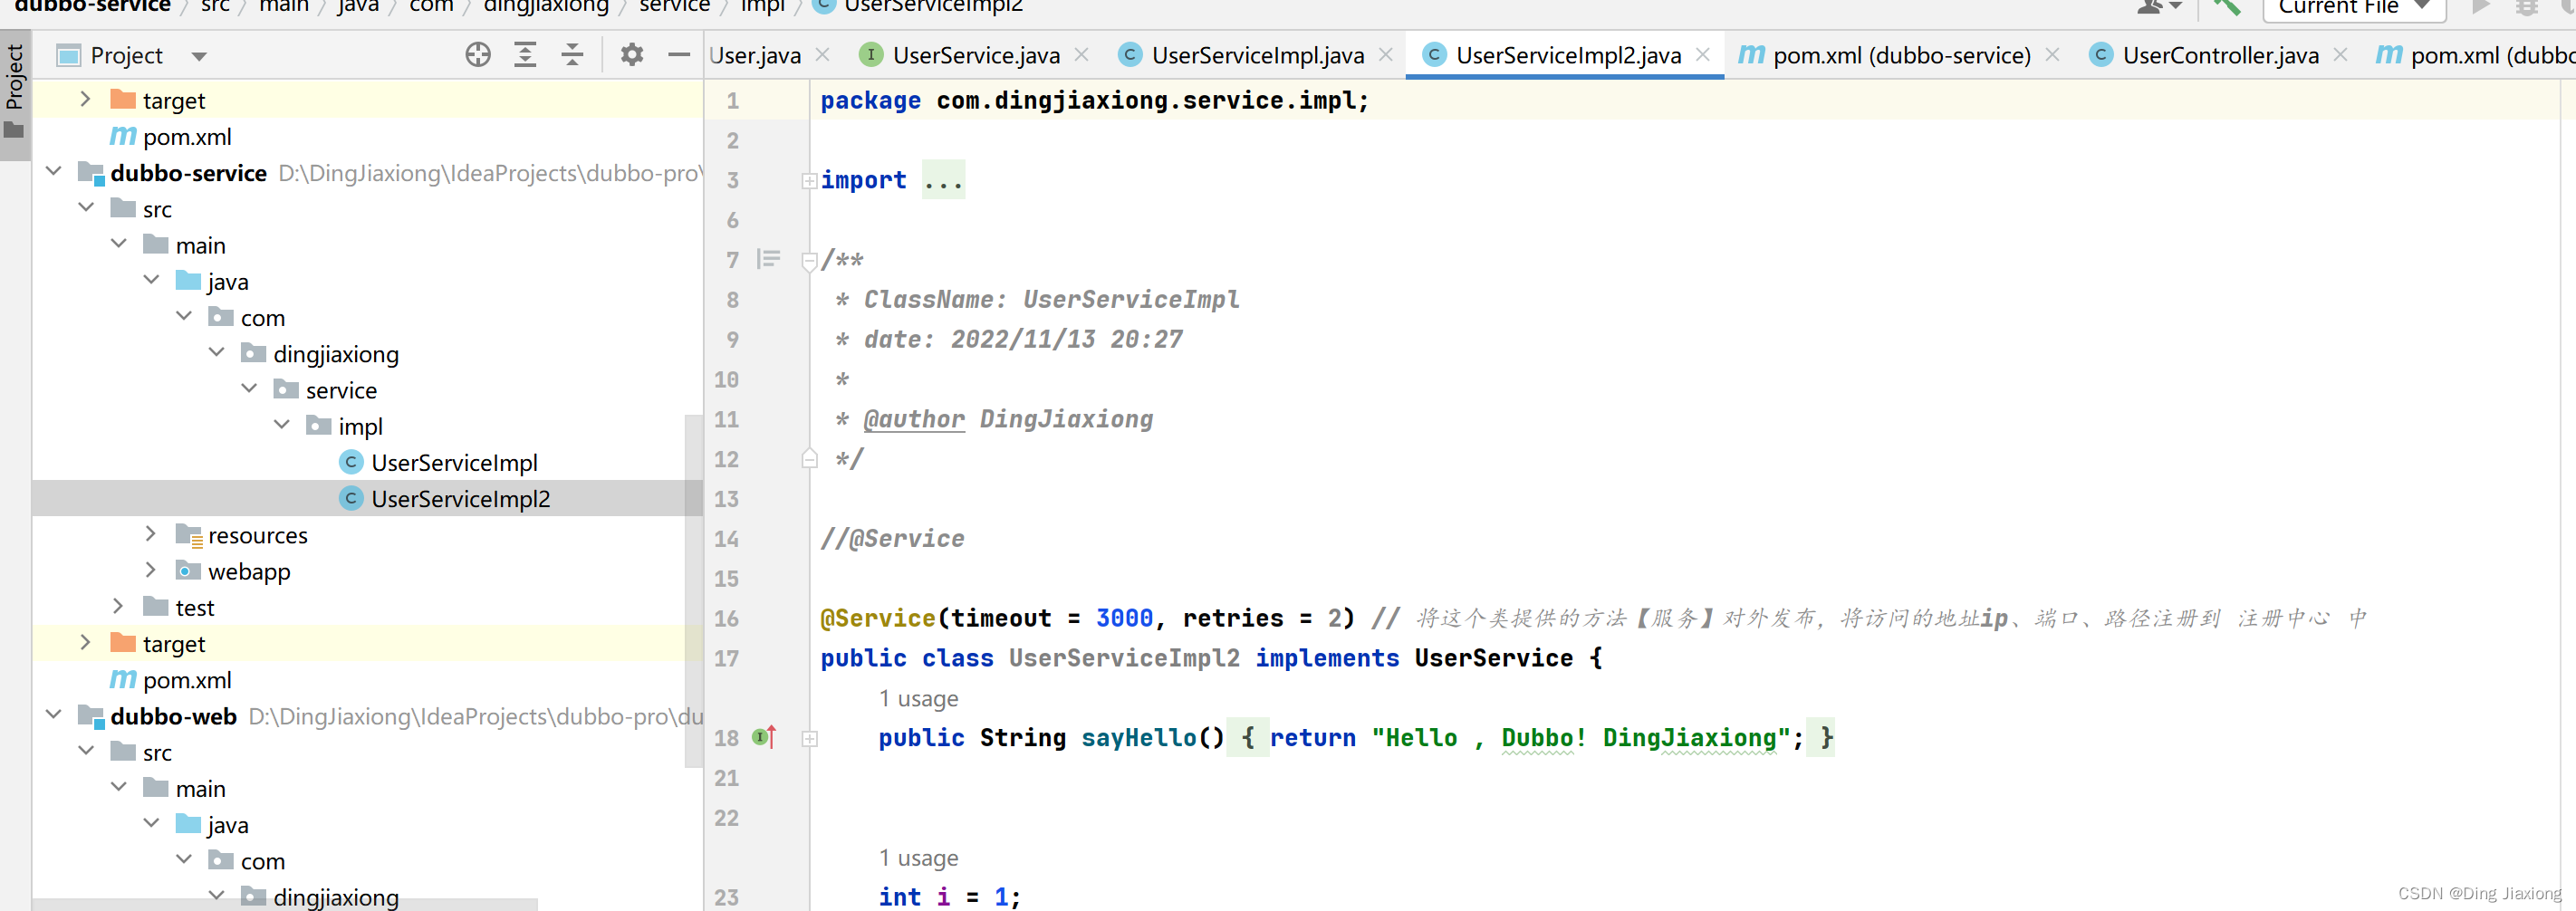The height and width of the screenshot is (911, 2576).
Task: Click the interface icon on UserService.java tab
Action: 871,55
